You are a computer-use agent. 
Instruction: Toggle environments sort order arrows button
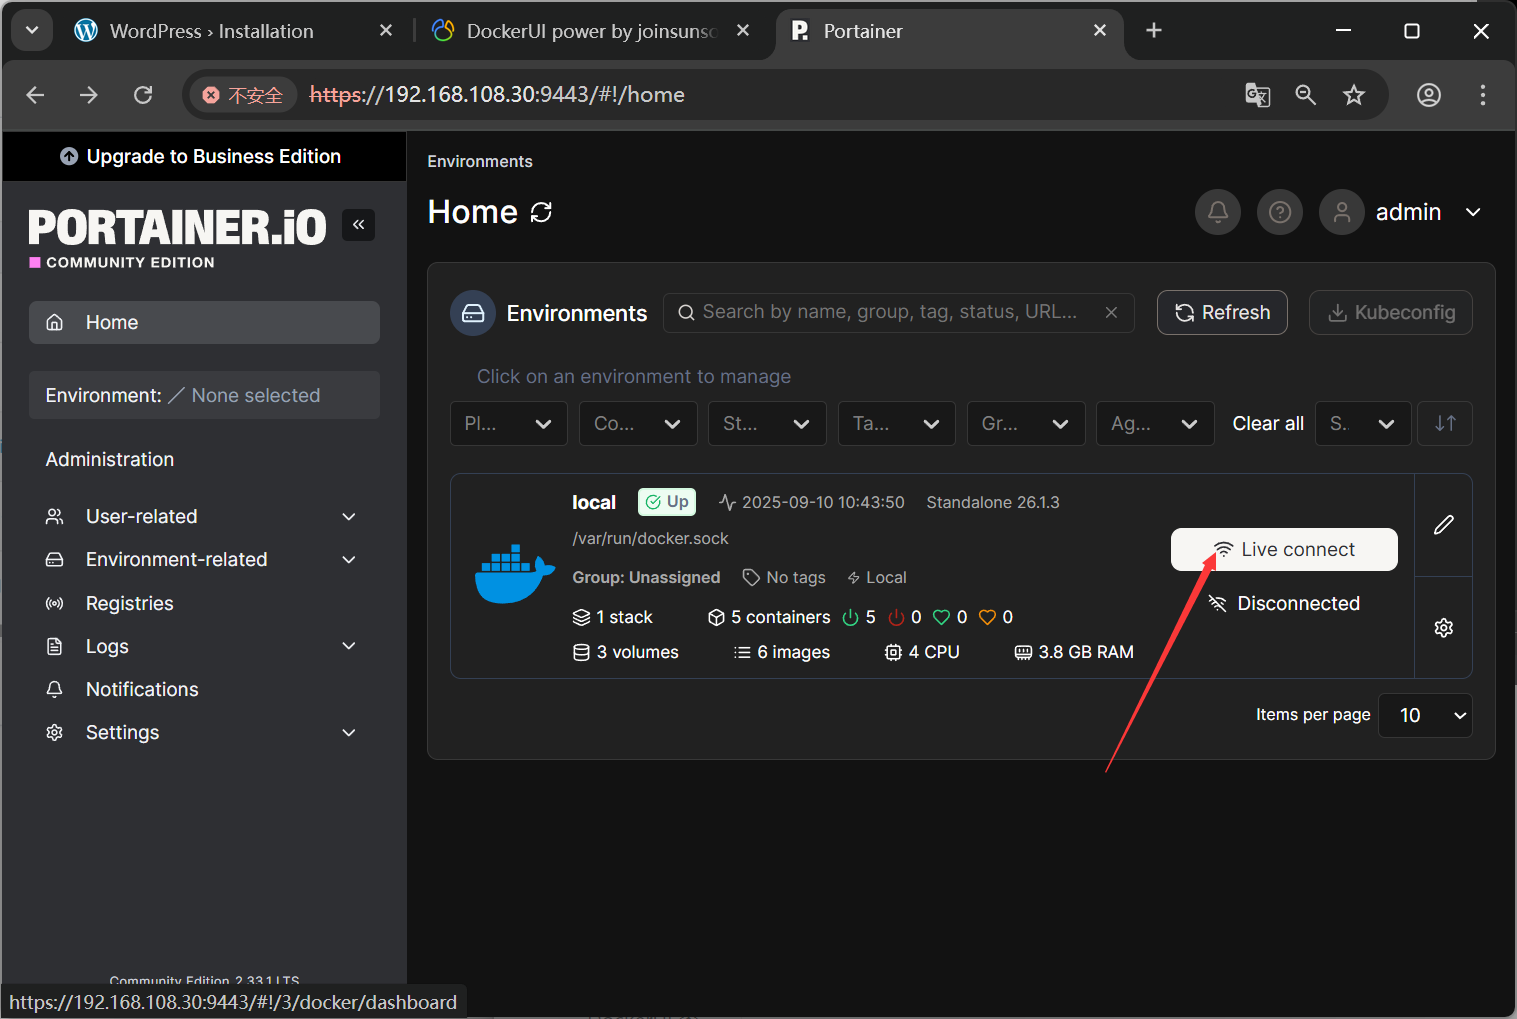click(x=1445, y=423)
